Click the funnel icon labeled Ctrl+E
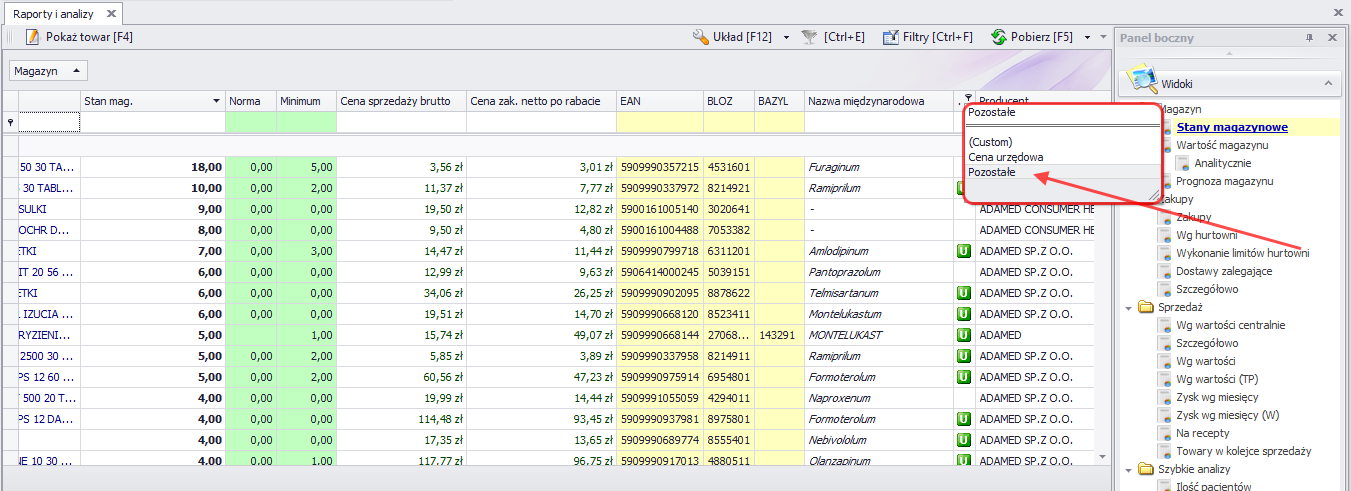Image resolution: width=1351 pixels, height=491 pixels. 810,37
